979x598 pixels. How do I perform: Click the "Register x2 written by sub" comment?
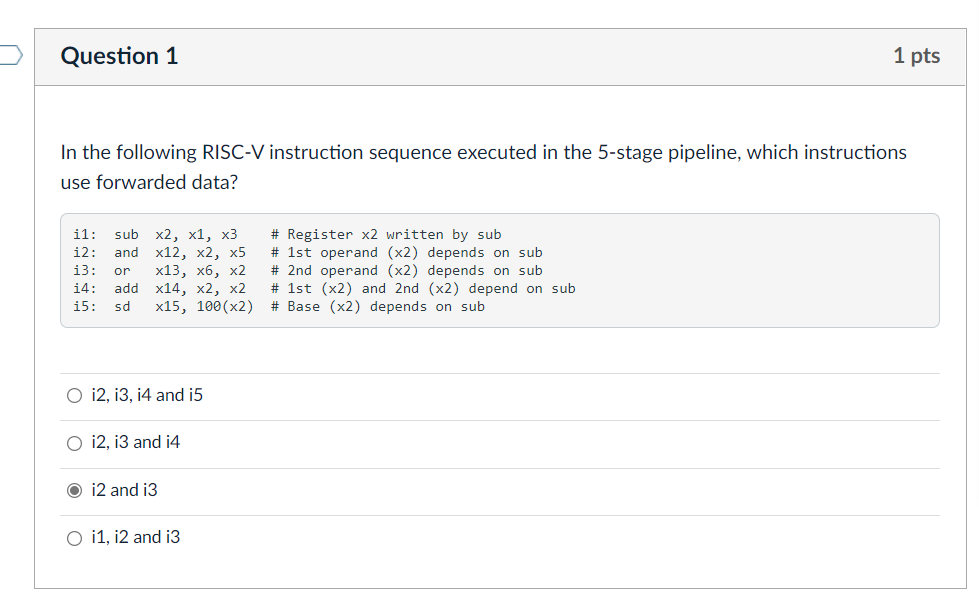coord(386,235)
